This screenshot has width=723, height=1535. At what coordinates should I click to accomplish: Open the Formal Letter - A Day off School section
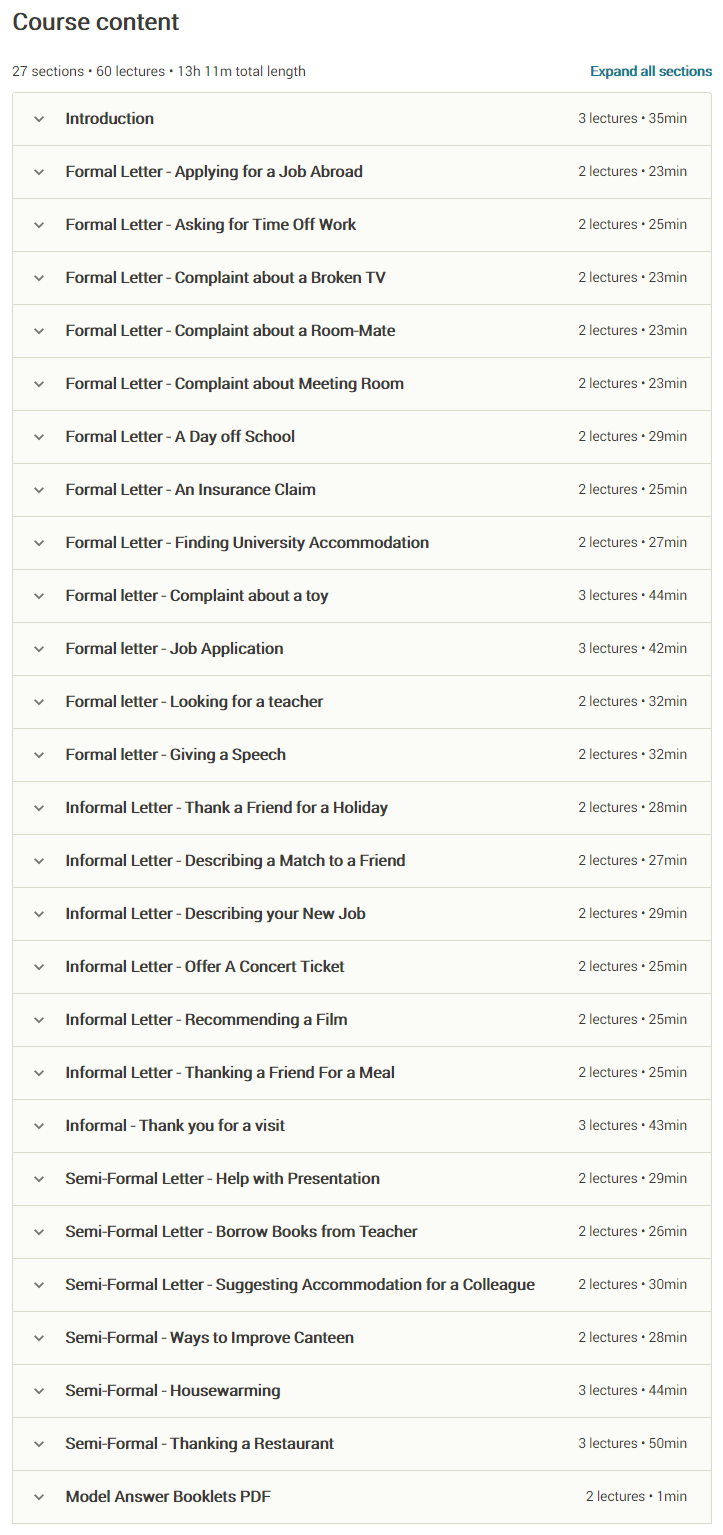180,437
